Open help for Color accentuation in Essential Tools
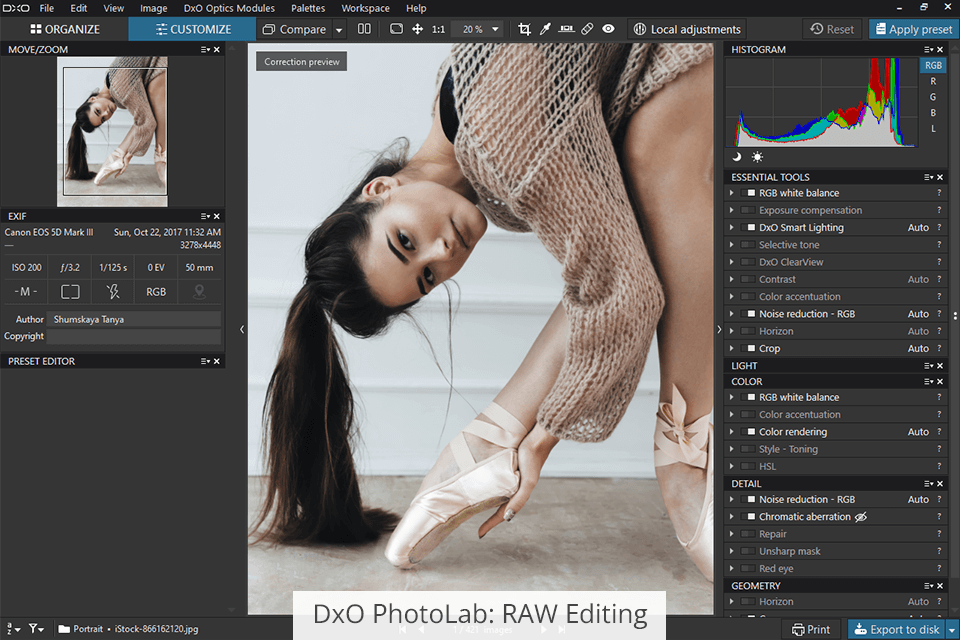960x640 pixels. pos(939,296)
